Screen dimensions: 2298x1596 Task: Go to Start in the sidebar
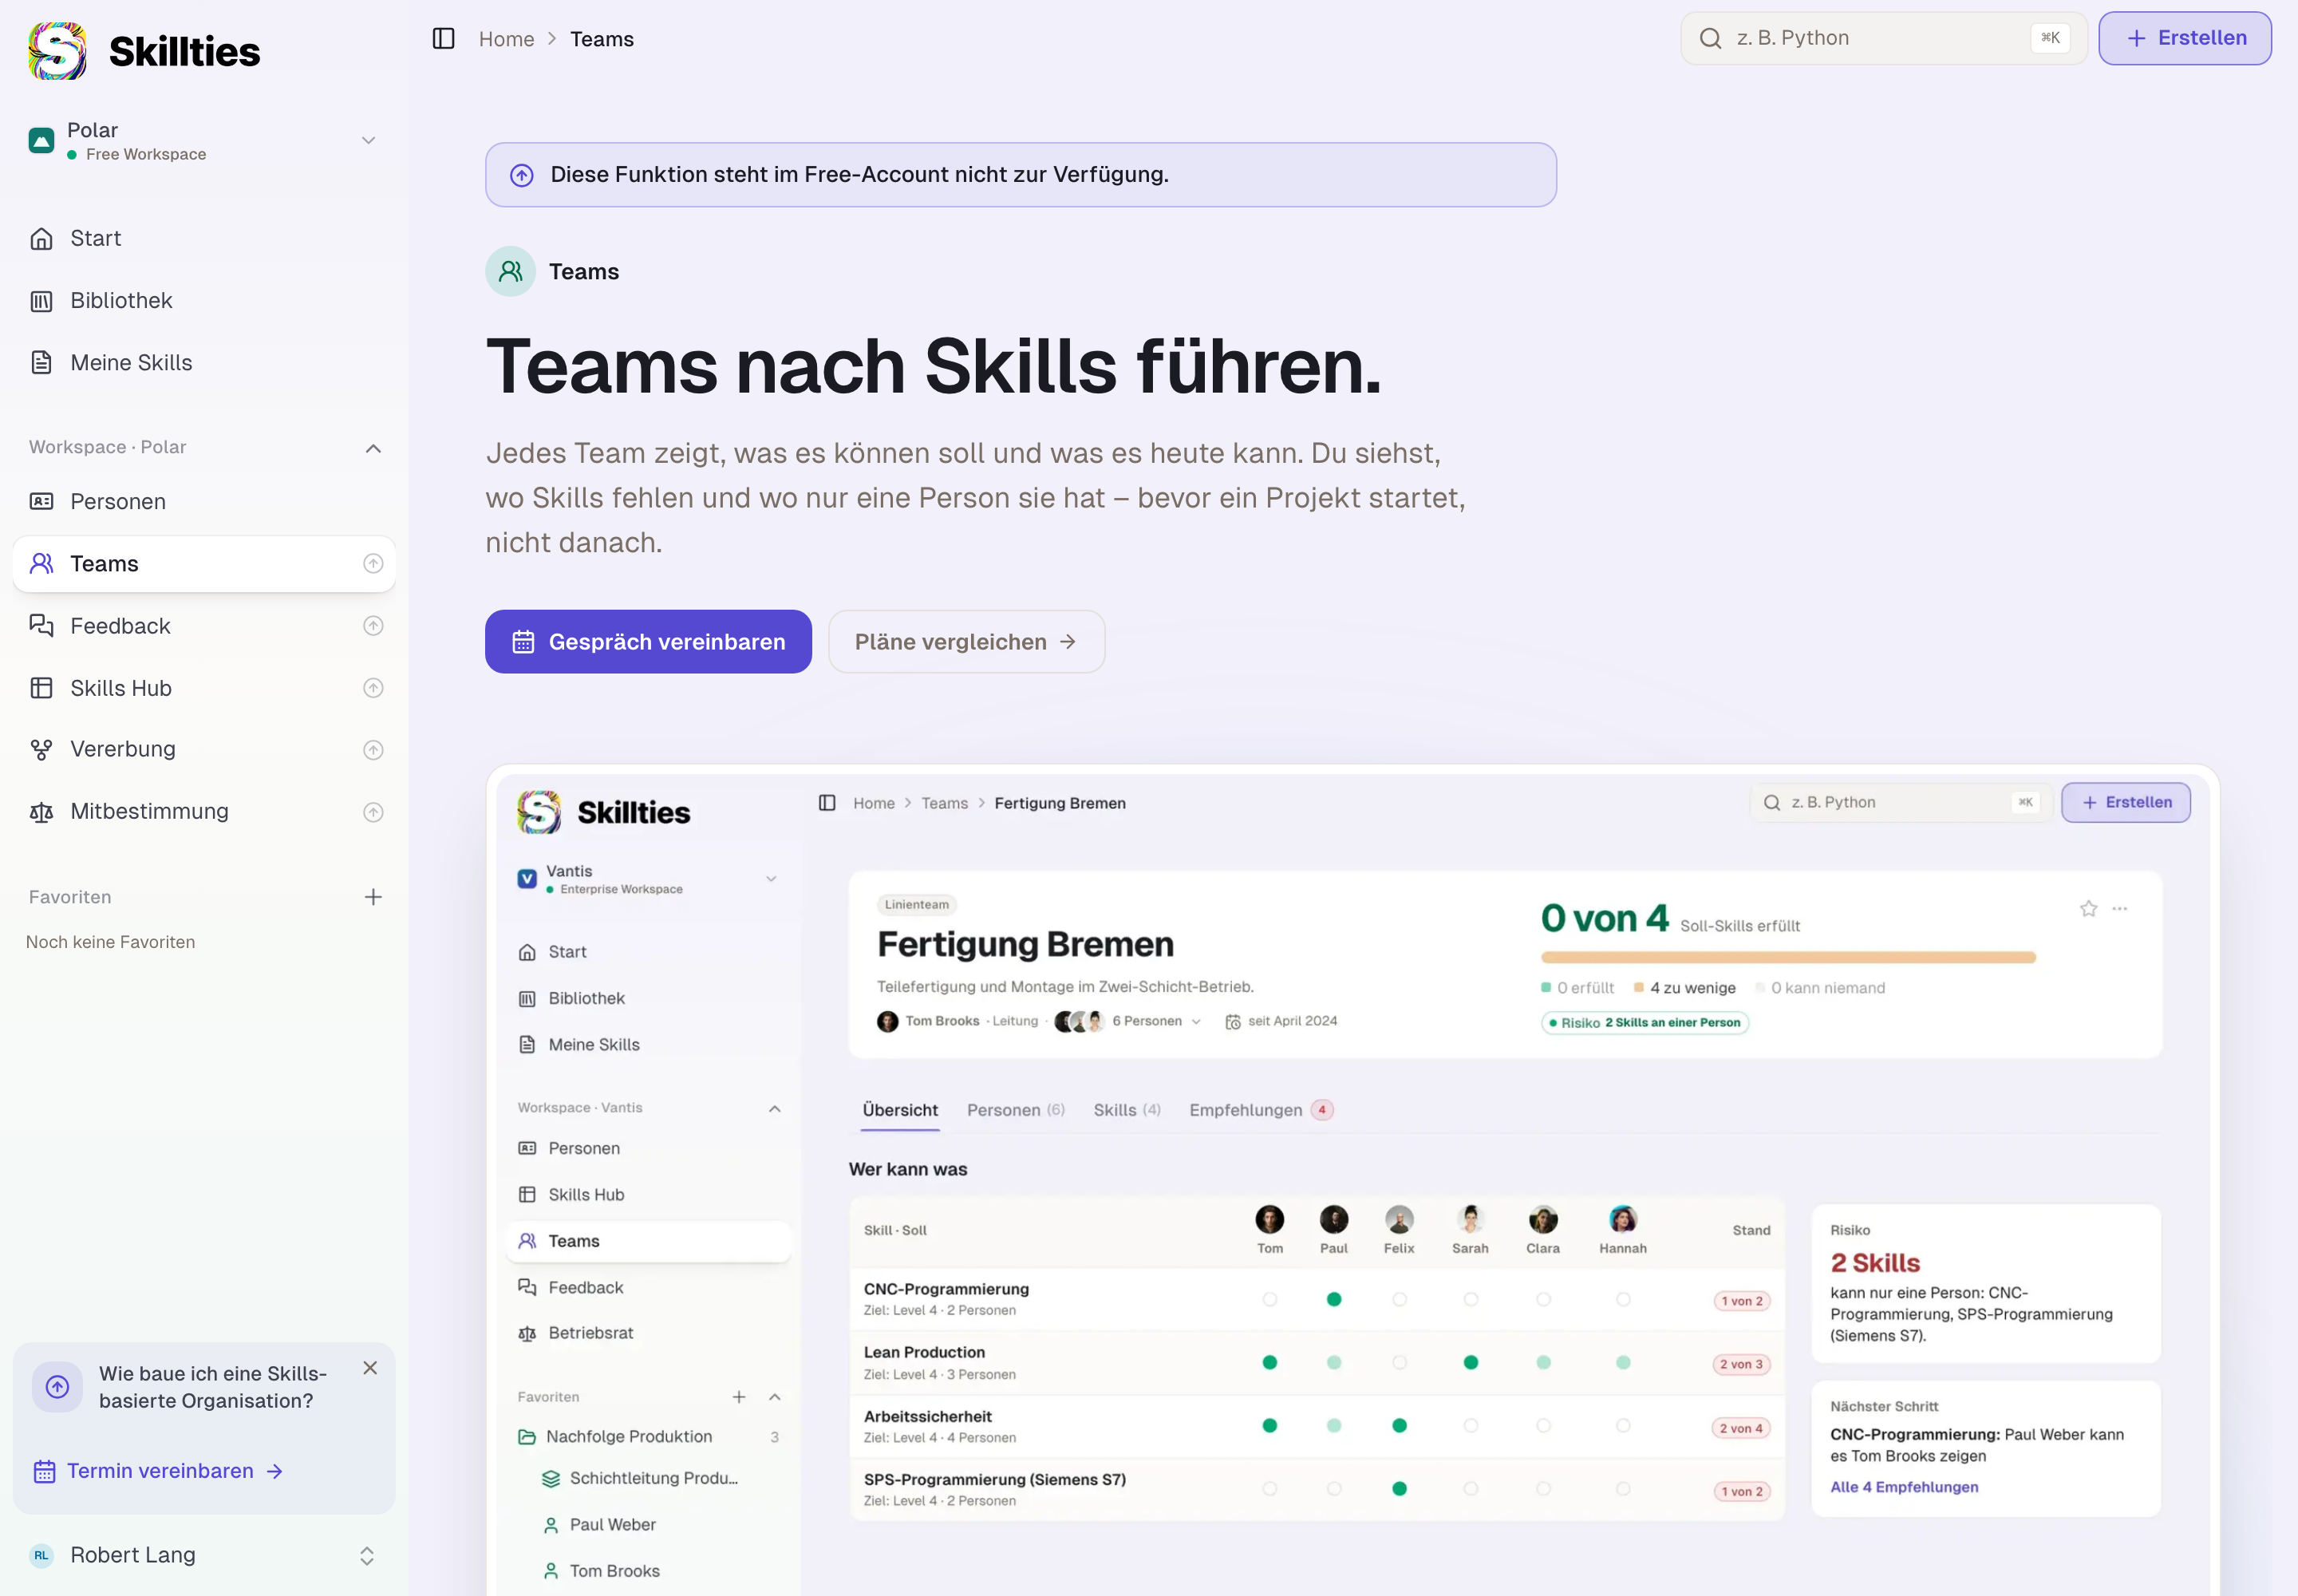coord(204,238)
